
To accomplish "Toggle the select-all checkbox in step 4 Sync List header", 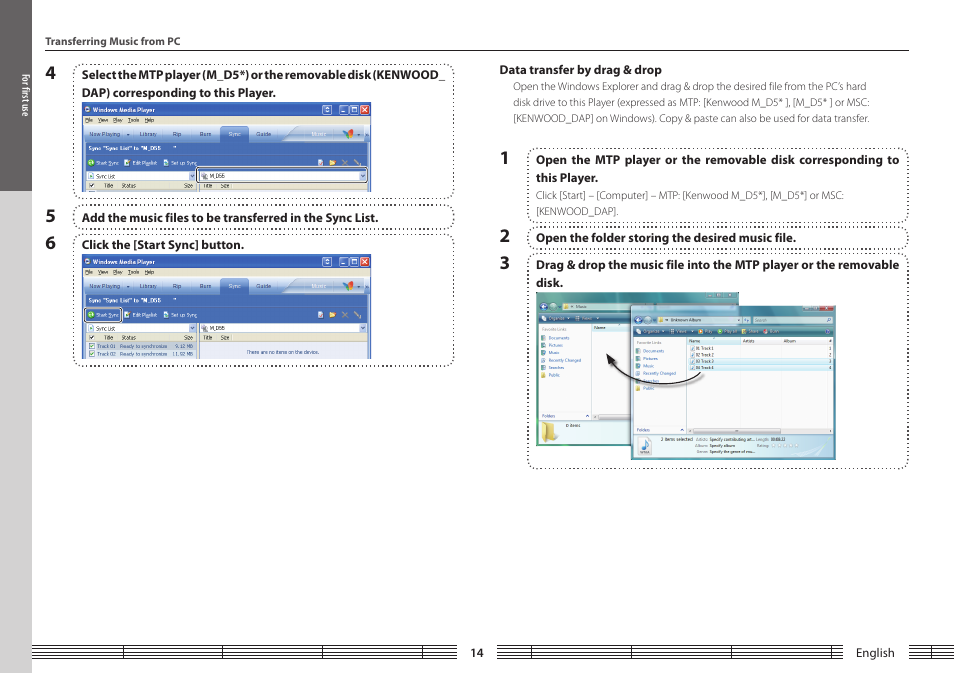I will pos(92,186).
